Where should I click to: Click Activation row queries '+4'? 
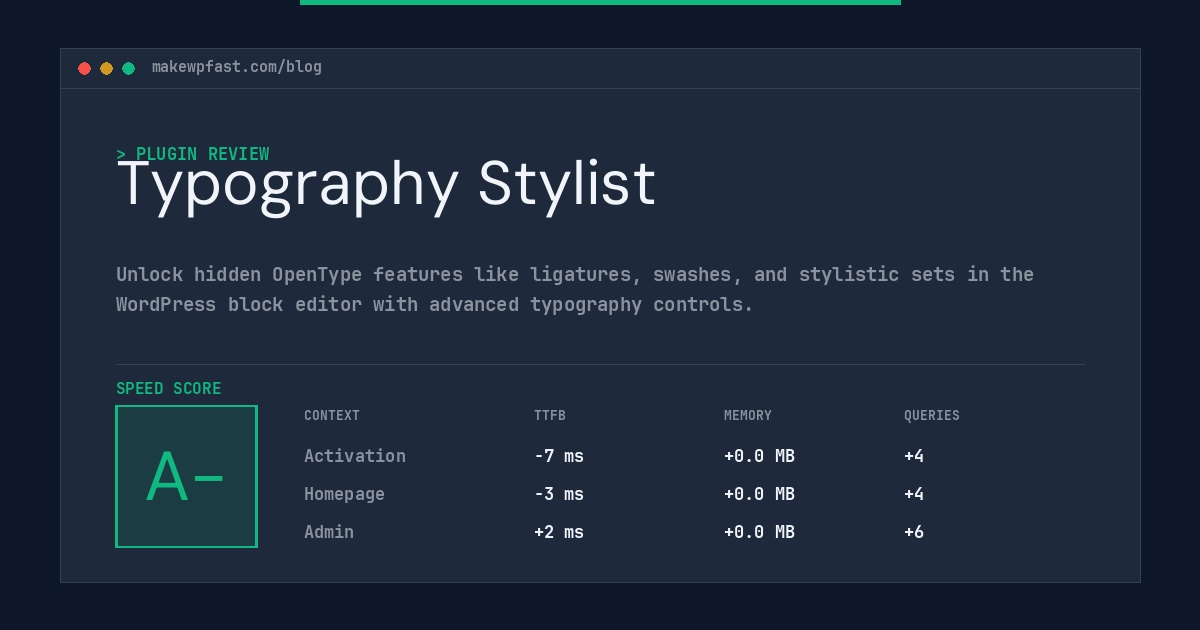tap(914, 456)
